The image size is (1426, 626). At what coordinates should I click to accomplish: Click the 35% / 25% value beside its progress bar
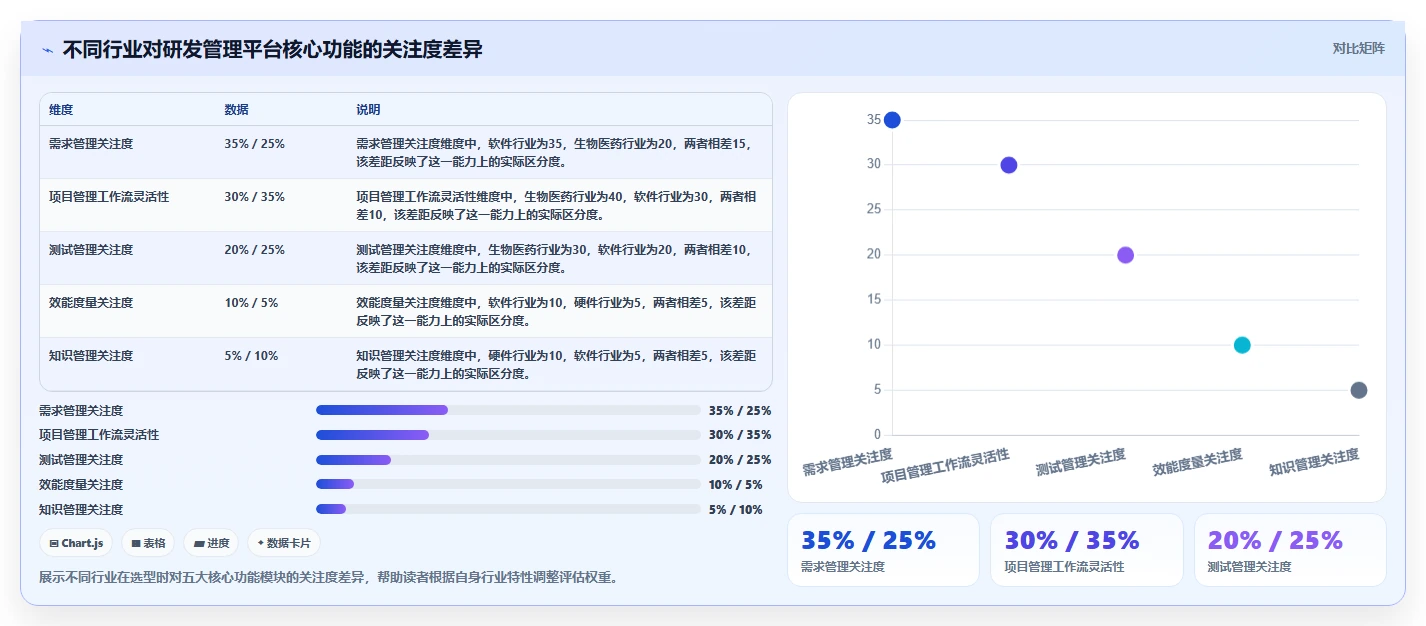740,410
